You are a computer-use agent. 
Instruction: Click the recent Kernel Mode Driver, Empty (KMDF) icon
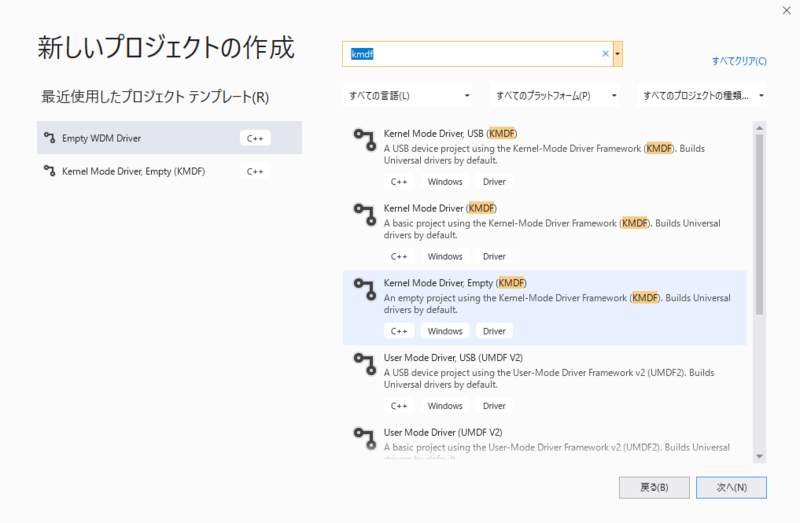tap(49, 171)
